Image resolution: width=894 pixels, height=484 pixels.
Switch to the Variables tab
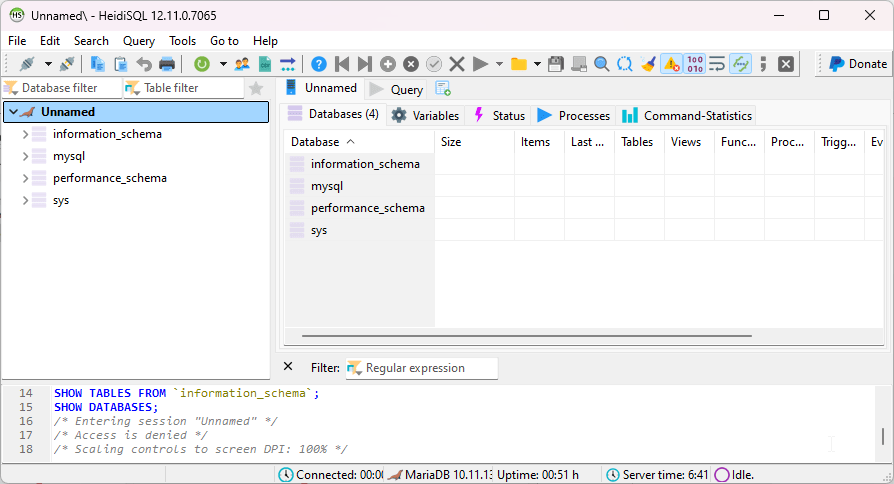click(426, 115)
